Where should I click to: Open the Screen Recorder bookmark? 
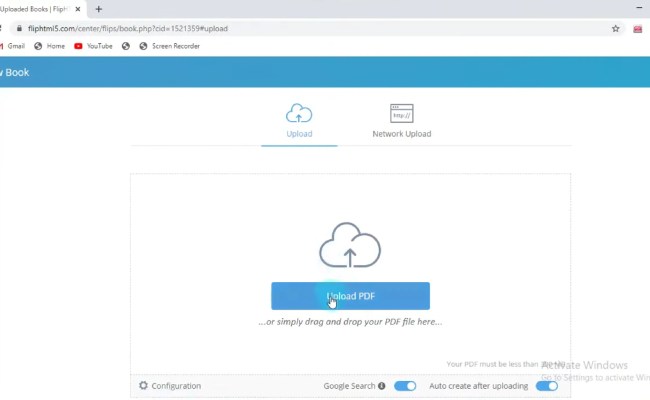click(x=170, y=46)
